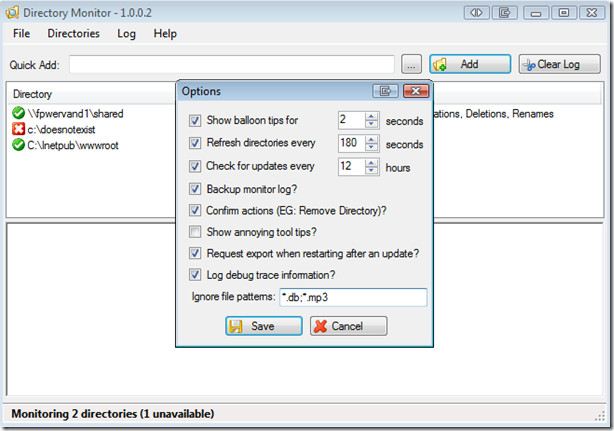Open the Log menu
This screenshot has width=614, height=431.
(x=126, y=34)
